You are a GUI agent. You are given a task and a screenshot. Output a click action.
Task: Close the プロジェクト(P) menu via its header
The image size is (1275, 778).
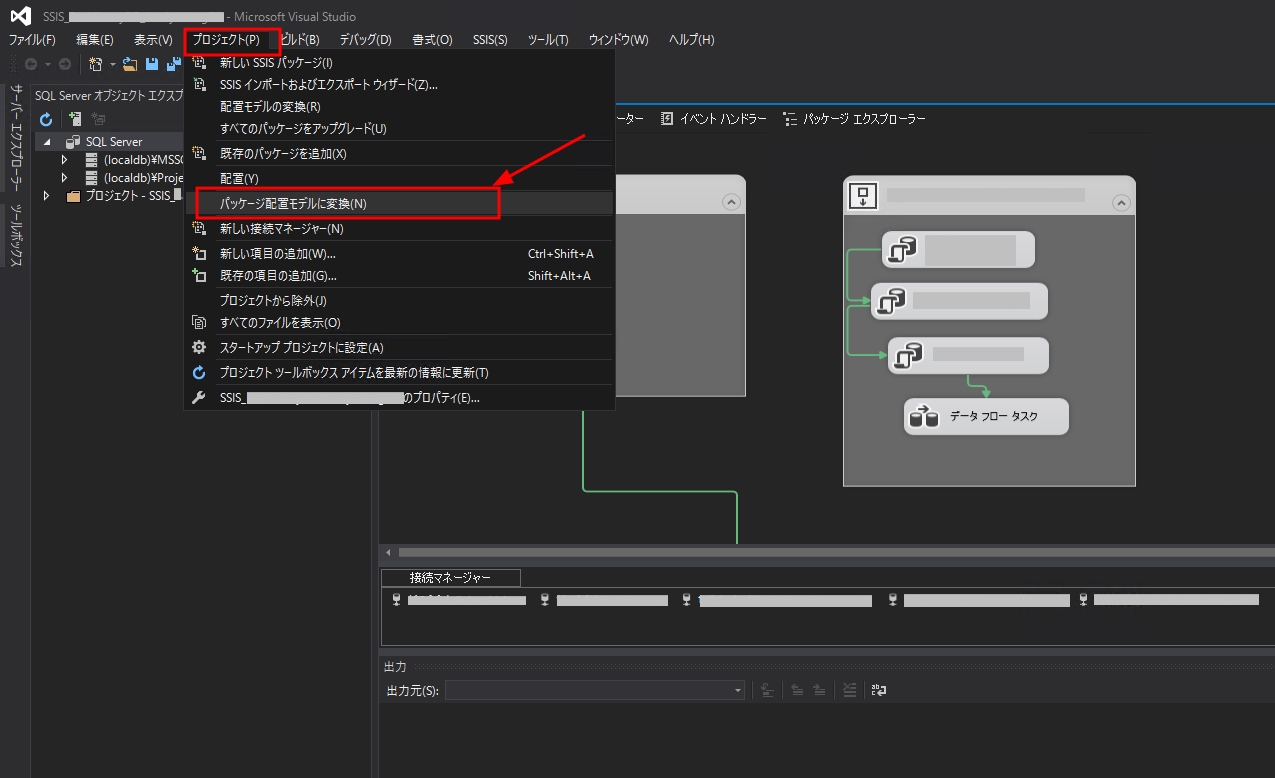(x=226, y=40)
